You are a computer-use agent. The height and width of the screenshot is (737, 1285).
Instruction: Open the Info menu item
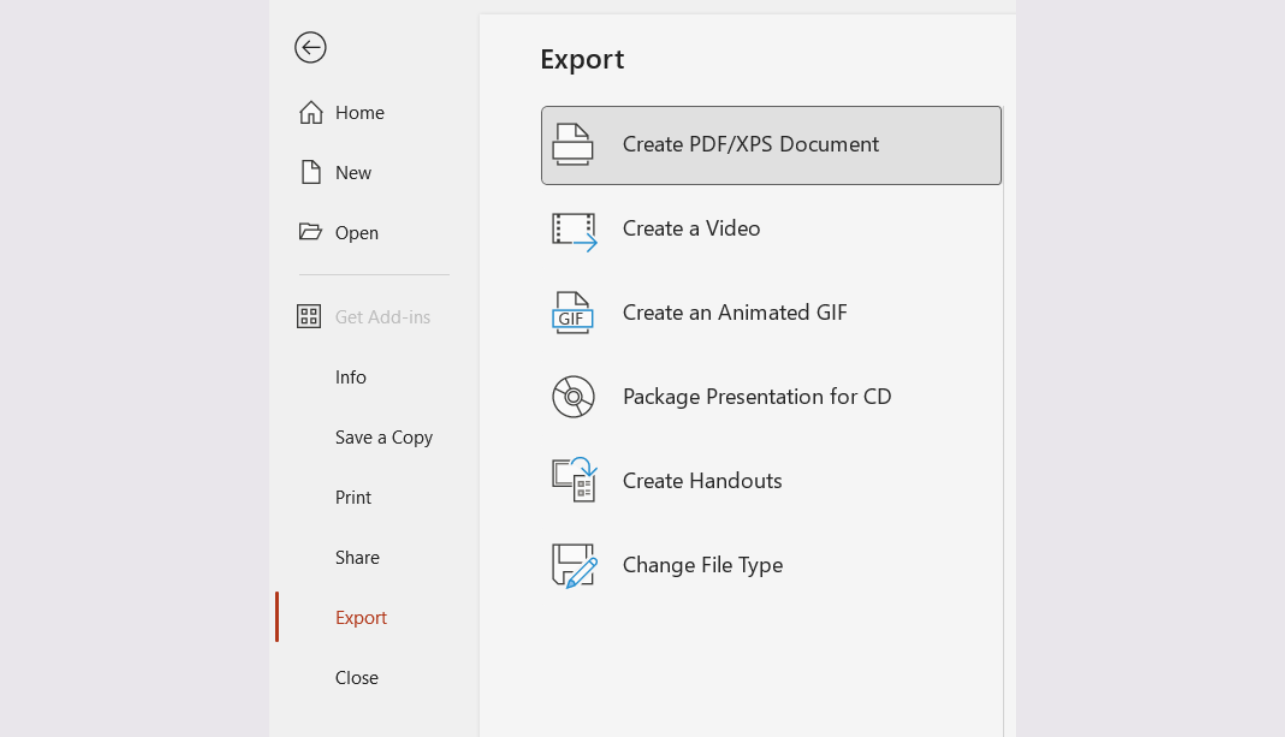point(350,377)
